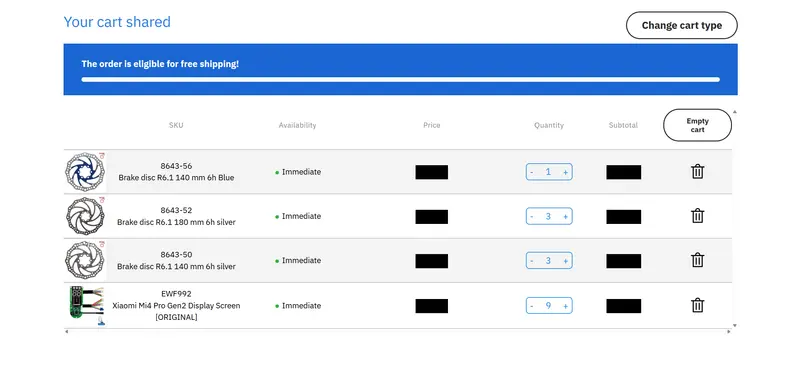Image resolution: width=800 pixels, height=367 pixels.
Task: Increase Xiaomi Mi4 Pro display quantity
Action: 565,306
